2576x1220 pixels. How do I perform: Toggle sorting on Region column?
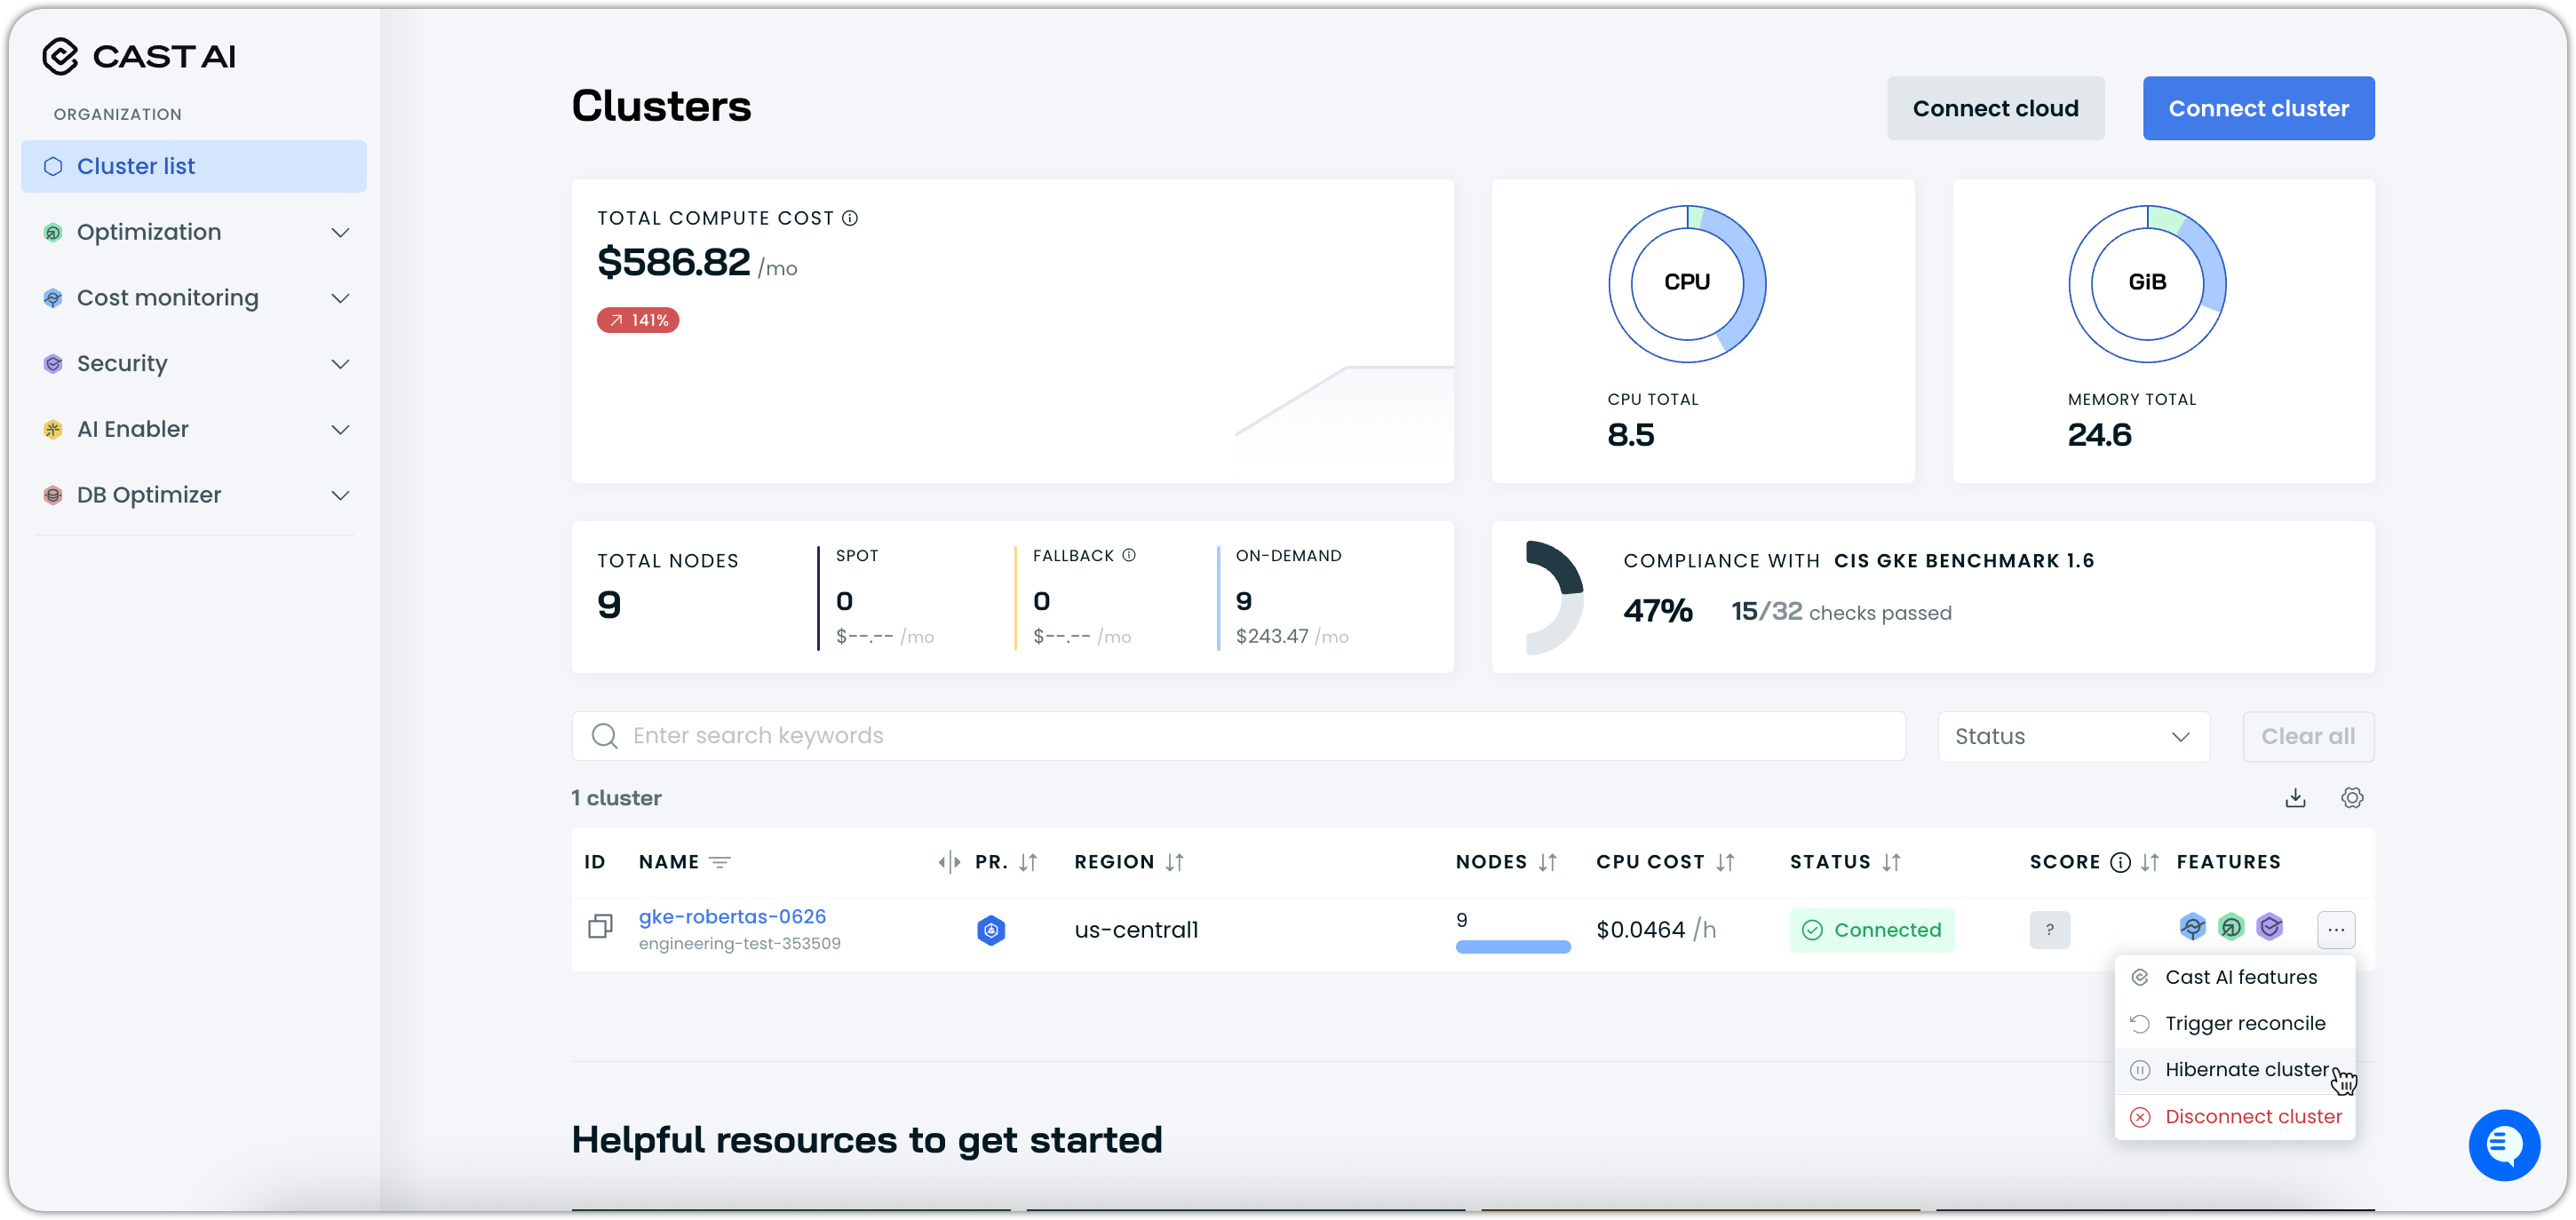1175,862
